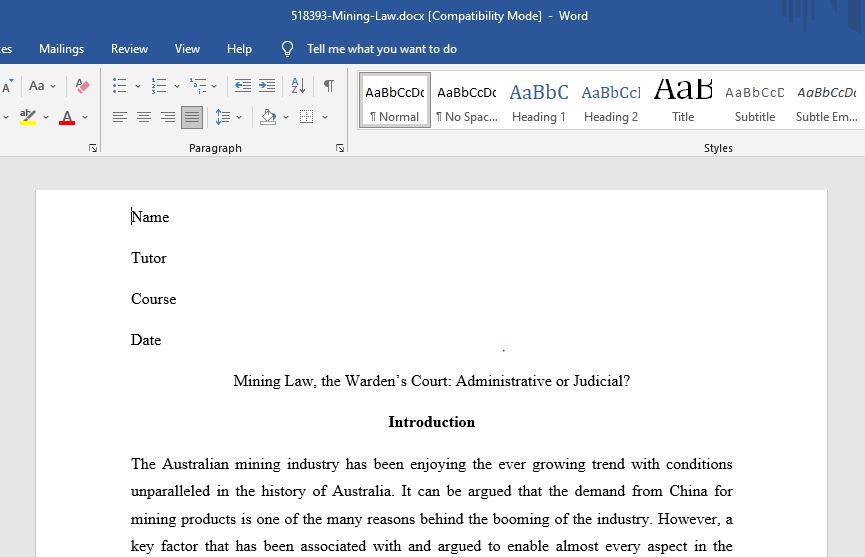The height and width of the screenshot is (557, 865).
Task: Open the font color dropdown arrow
Action: (x=85, y=117)
